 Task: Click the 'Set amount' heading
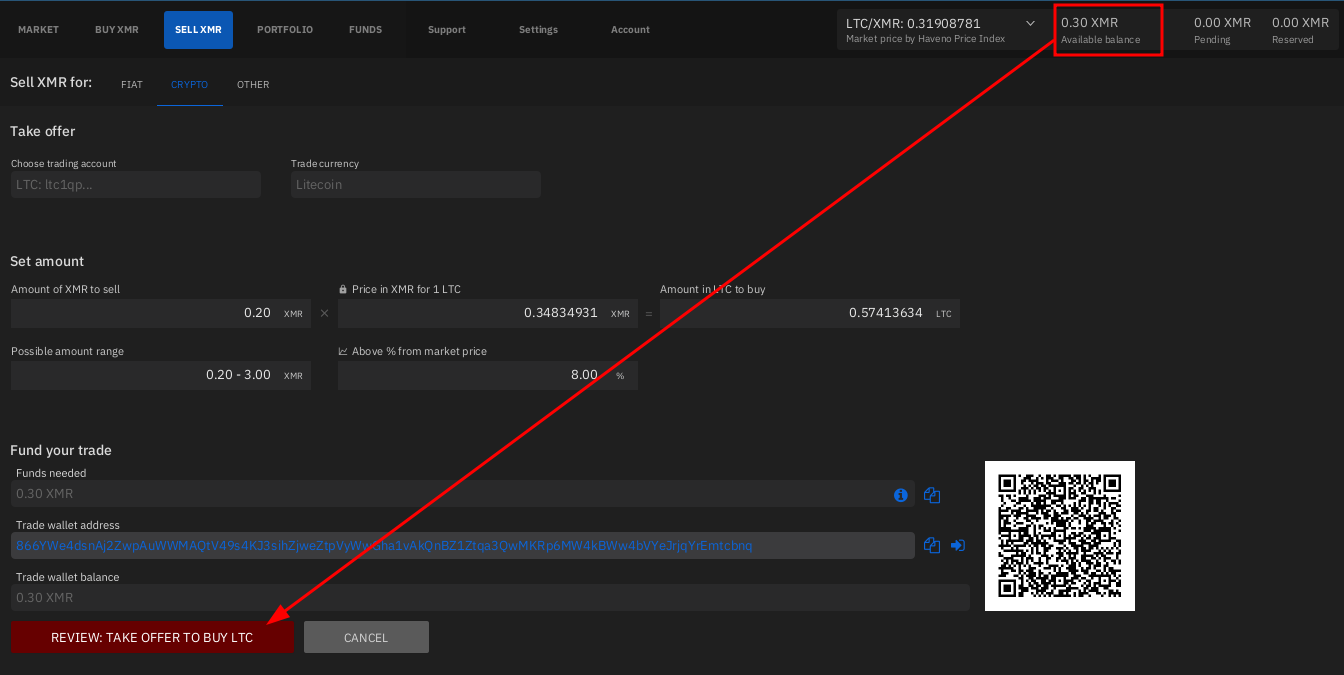coord(47,261)
